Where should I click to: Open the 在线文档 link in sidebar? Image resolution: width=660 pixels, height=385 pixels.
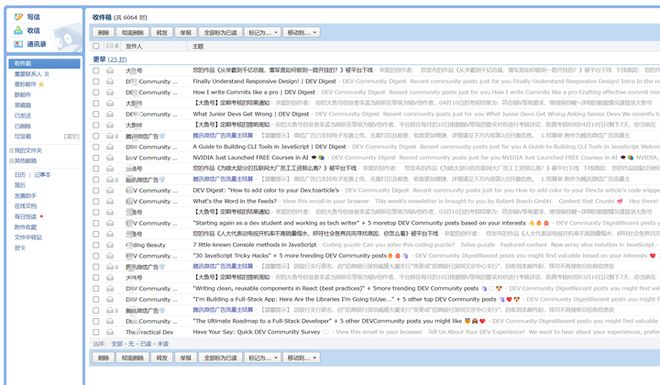(25, 206)
